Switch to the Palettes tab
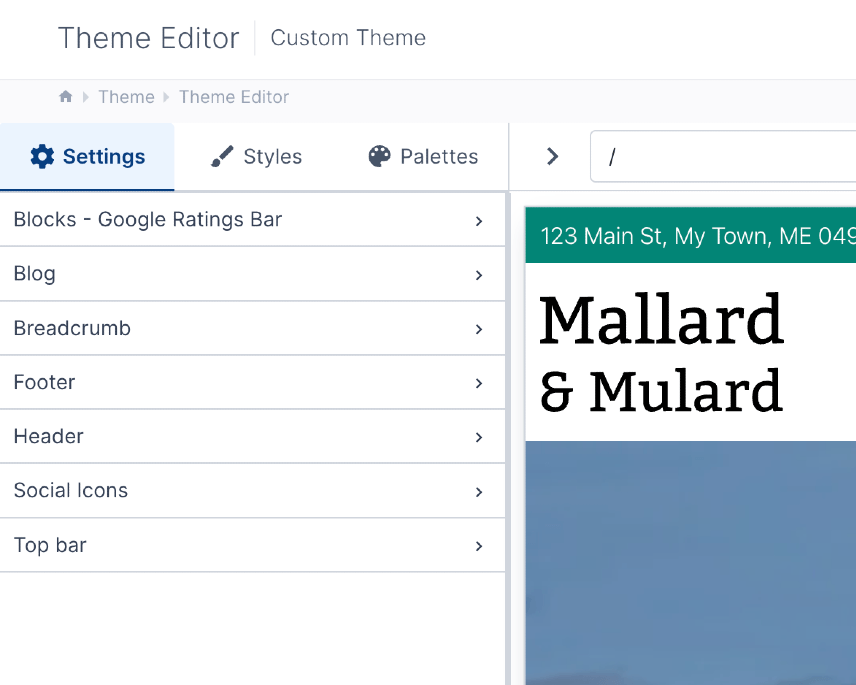Image resolution: width=856 pixels, height=685 pixels. click(423, 156)
